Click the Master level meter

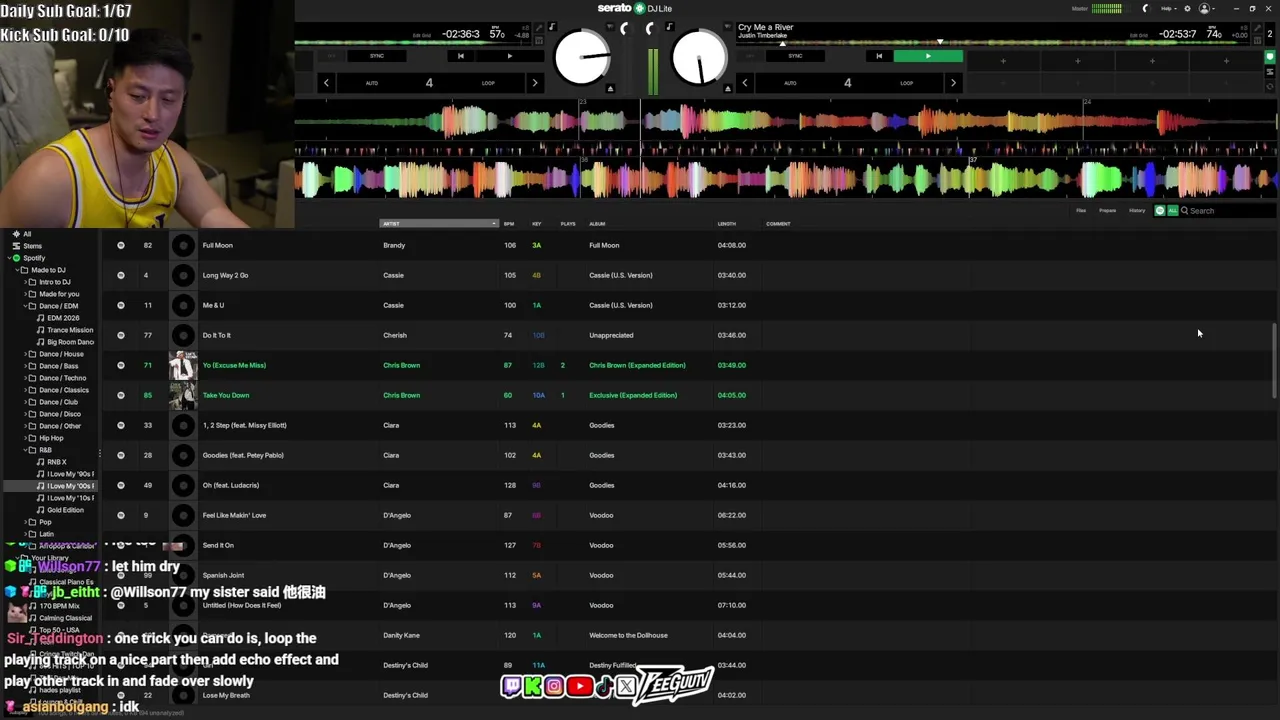pyautogui.click(x=1107, y=8)
